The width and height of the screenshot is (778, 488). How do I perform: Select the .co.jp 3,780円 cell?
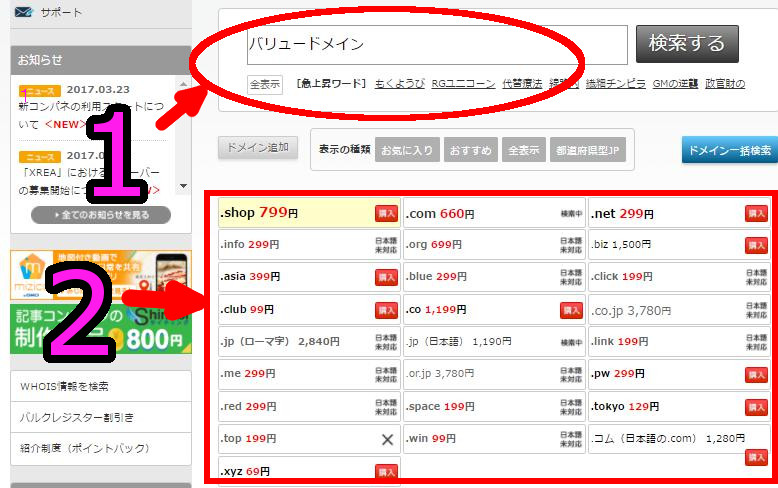tap(679, 310)
